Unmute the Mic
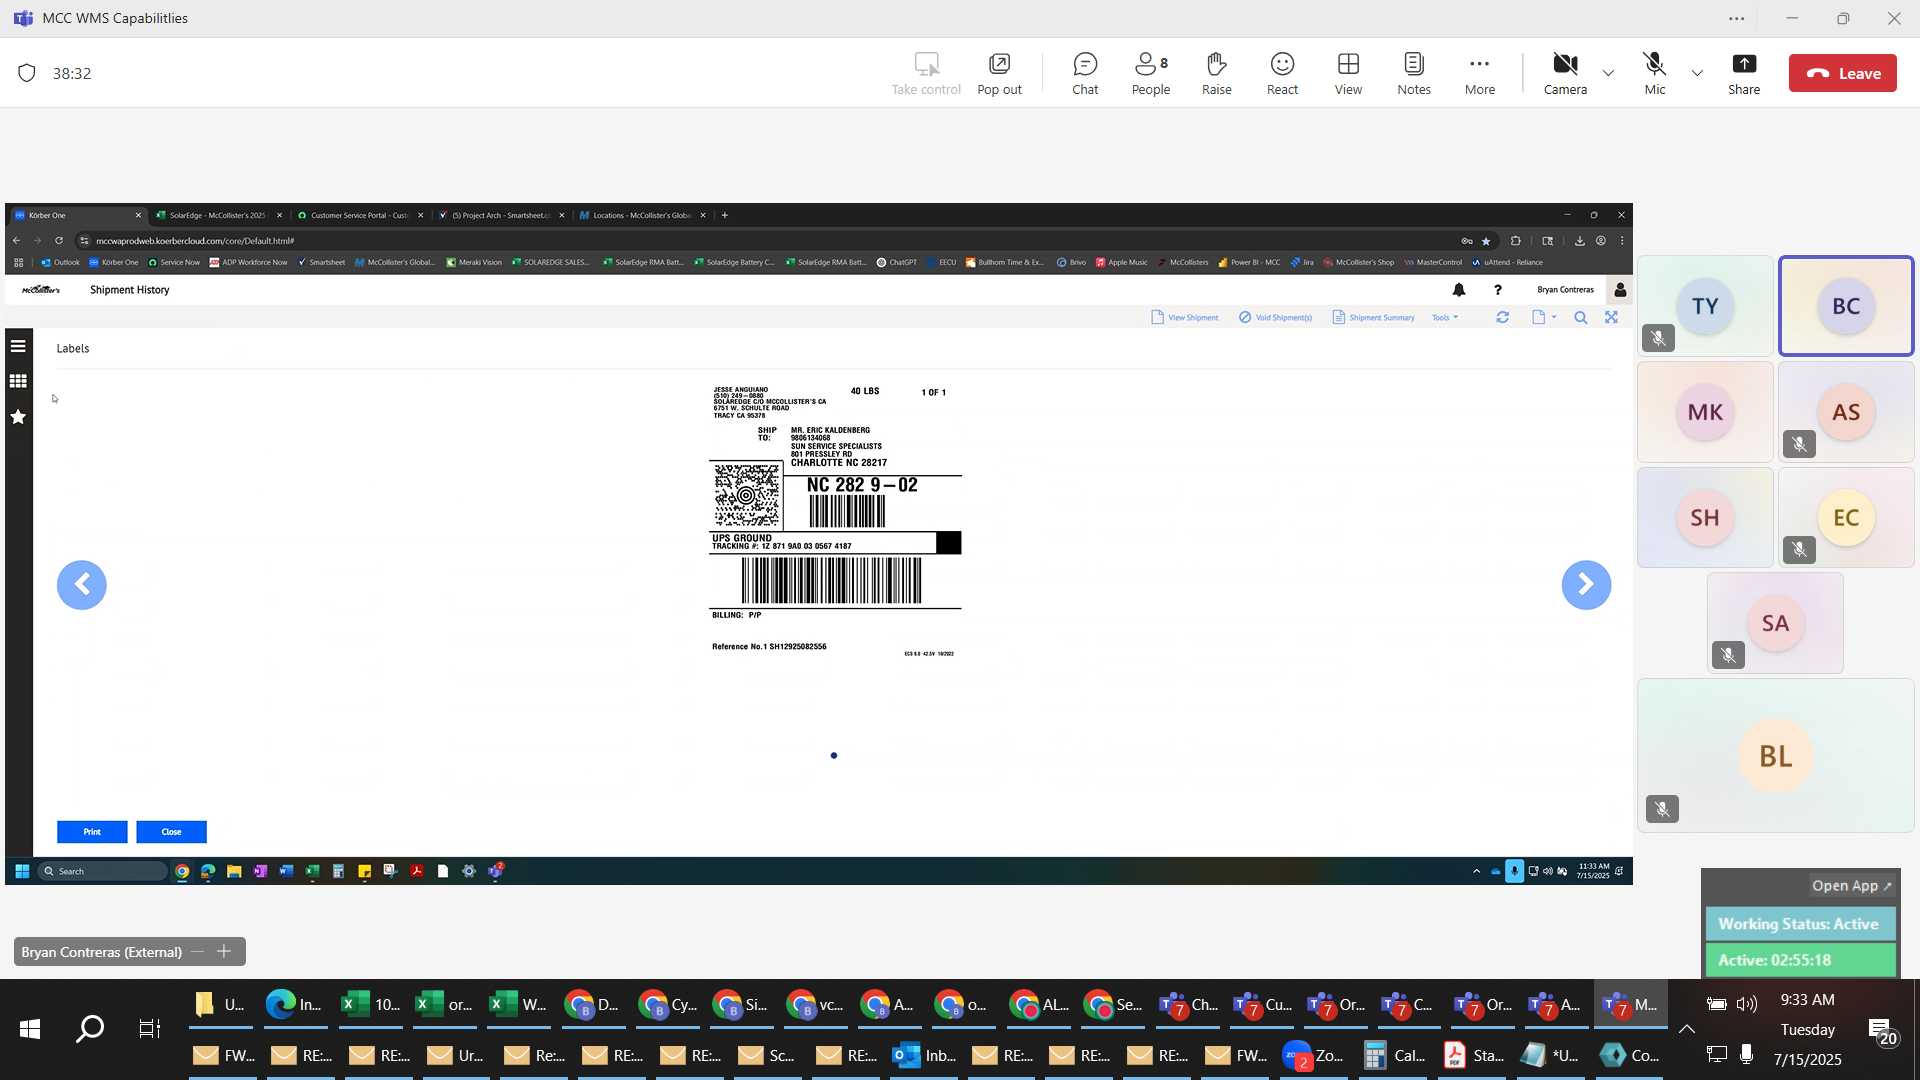 coord(1655,74)
